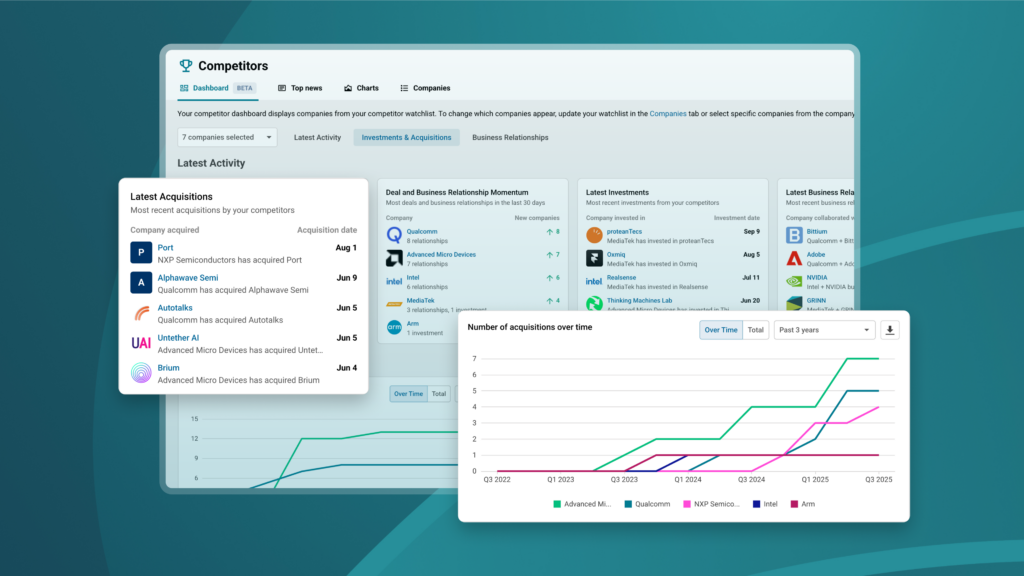Open the Top news tab
Viewport: 1024px width, 576px height.
click(300, 88)
